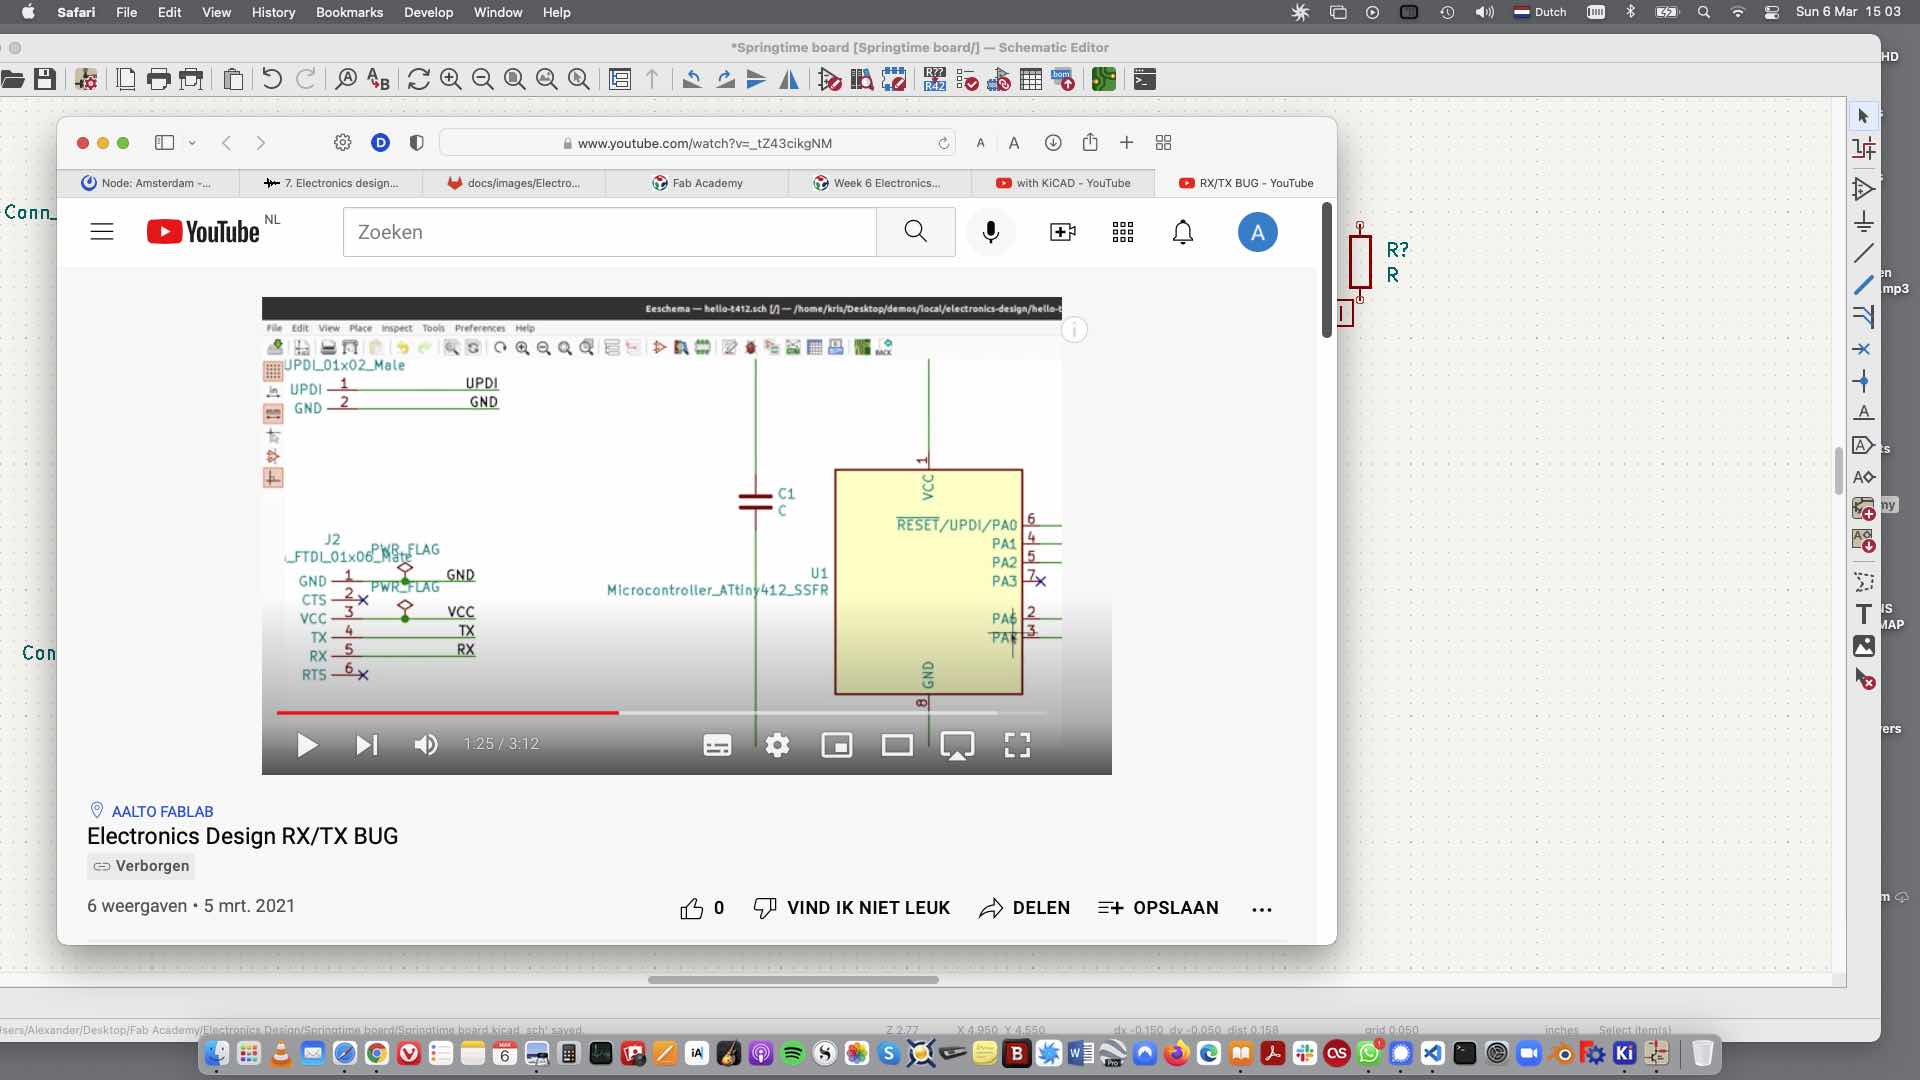This screenshot has width=1920, height=1080.
Task: Rotate selection counter-clockwise icon
Action: point(691,79)
